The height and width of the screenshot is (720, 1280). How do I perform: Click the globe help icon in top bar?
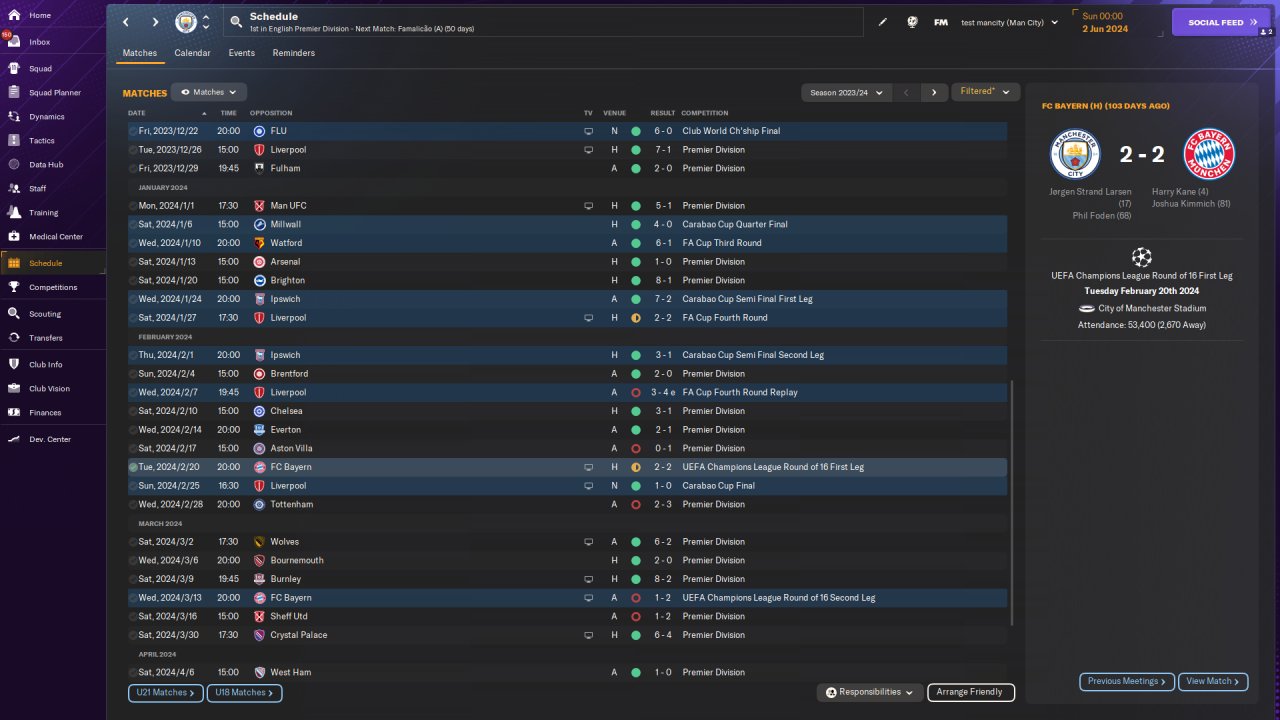pos(912,22)
